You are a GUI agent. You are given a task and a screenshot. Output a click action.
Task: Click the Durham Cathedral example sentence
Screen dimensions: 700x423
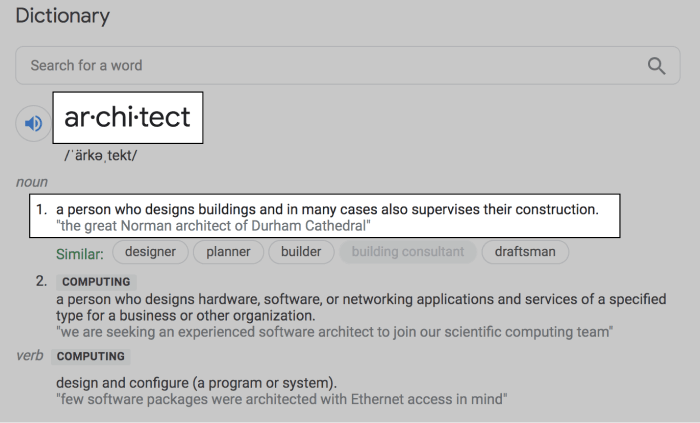point(213,227)
